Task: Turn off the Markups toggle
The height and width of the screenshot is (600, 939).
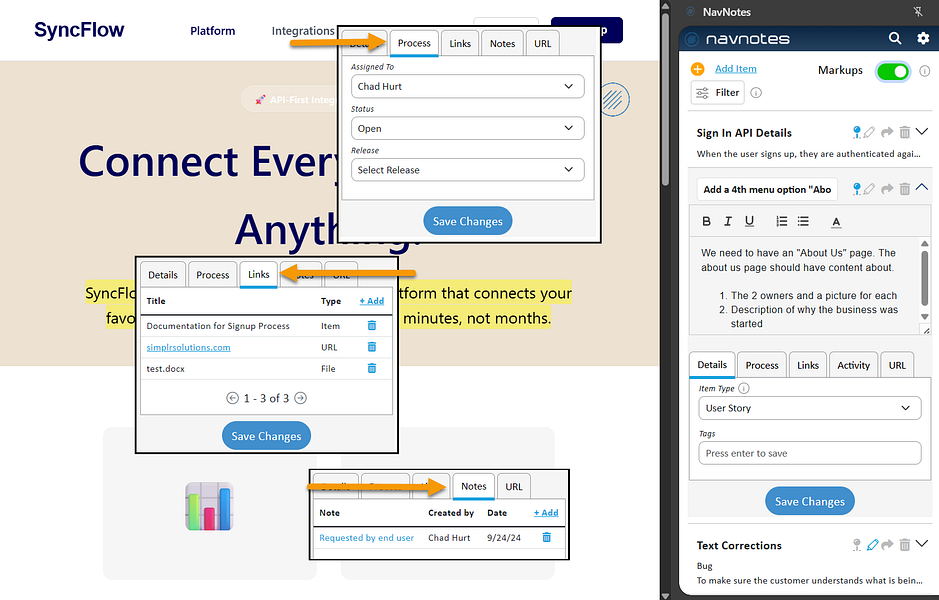Action: coord(893,71)
